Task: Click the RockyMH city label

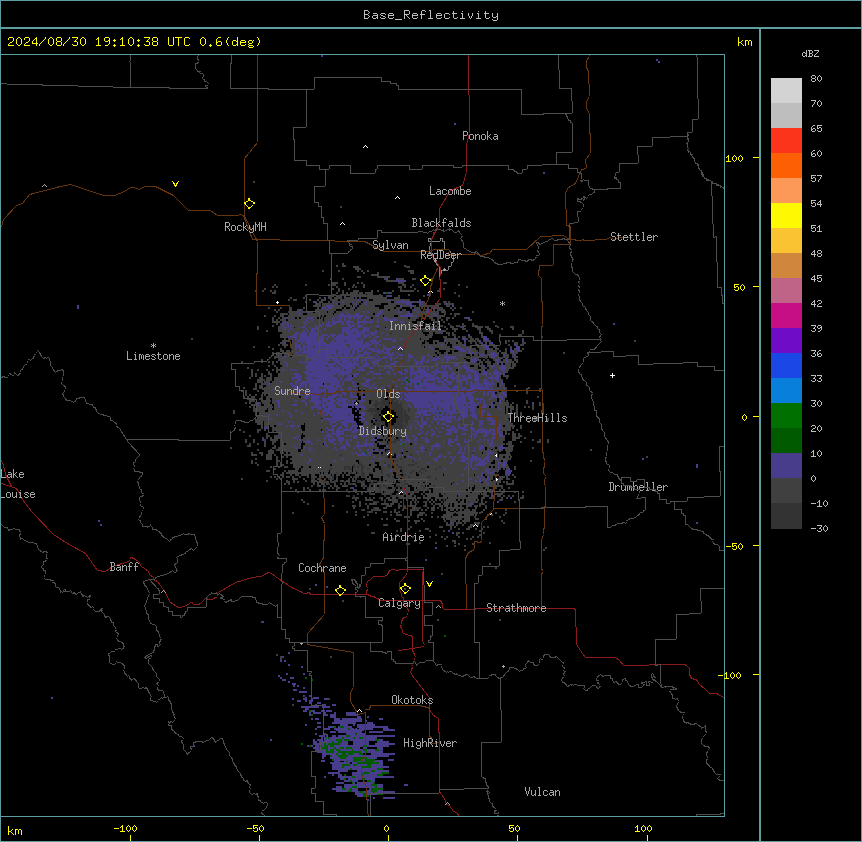Action: click(245, 227)
